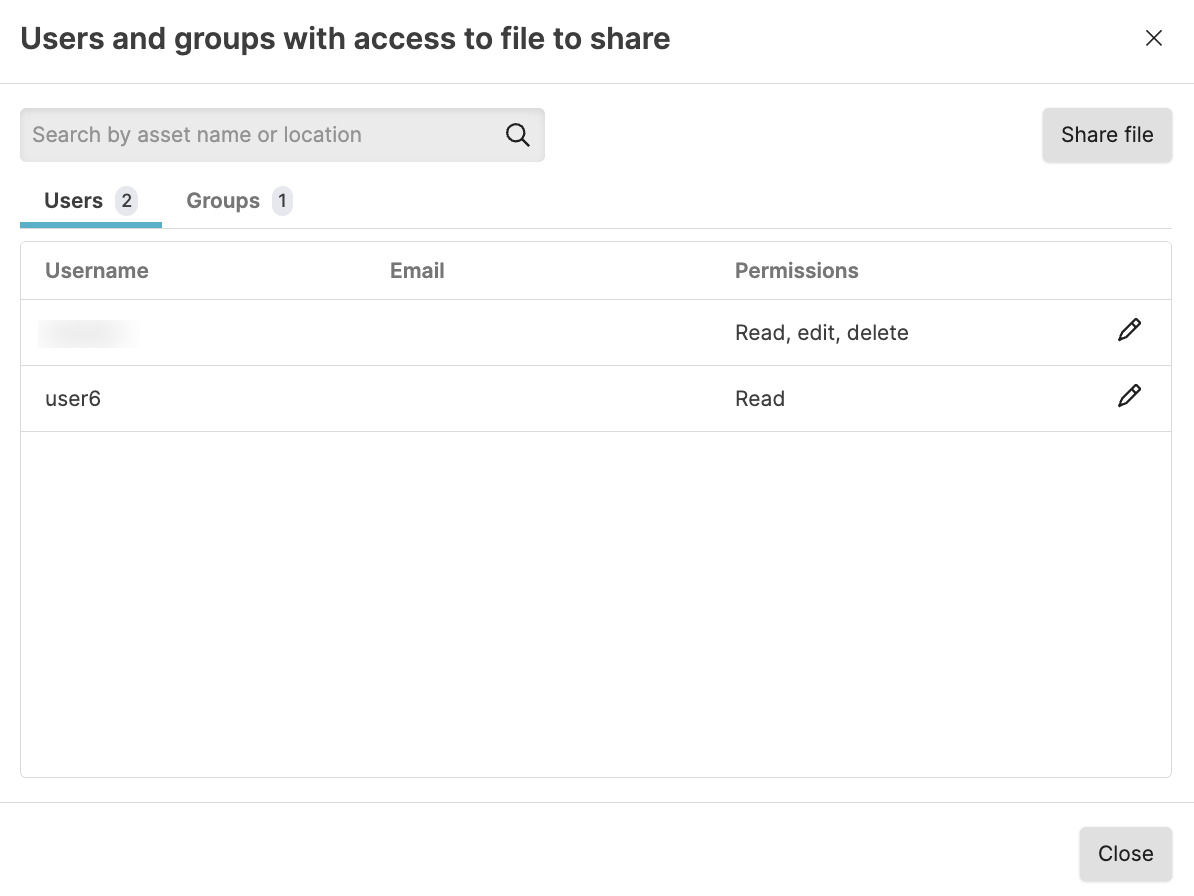Image resolution: width=1194 pixels, height=896 pixels.
Task: Select the Users tab
Action: pos(74,201)
